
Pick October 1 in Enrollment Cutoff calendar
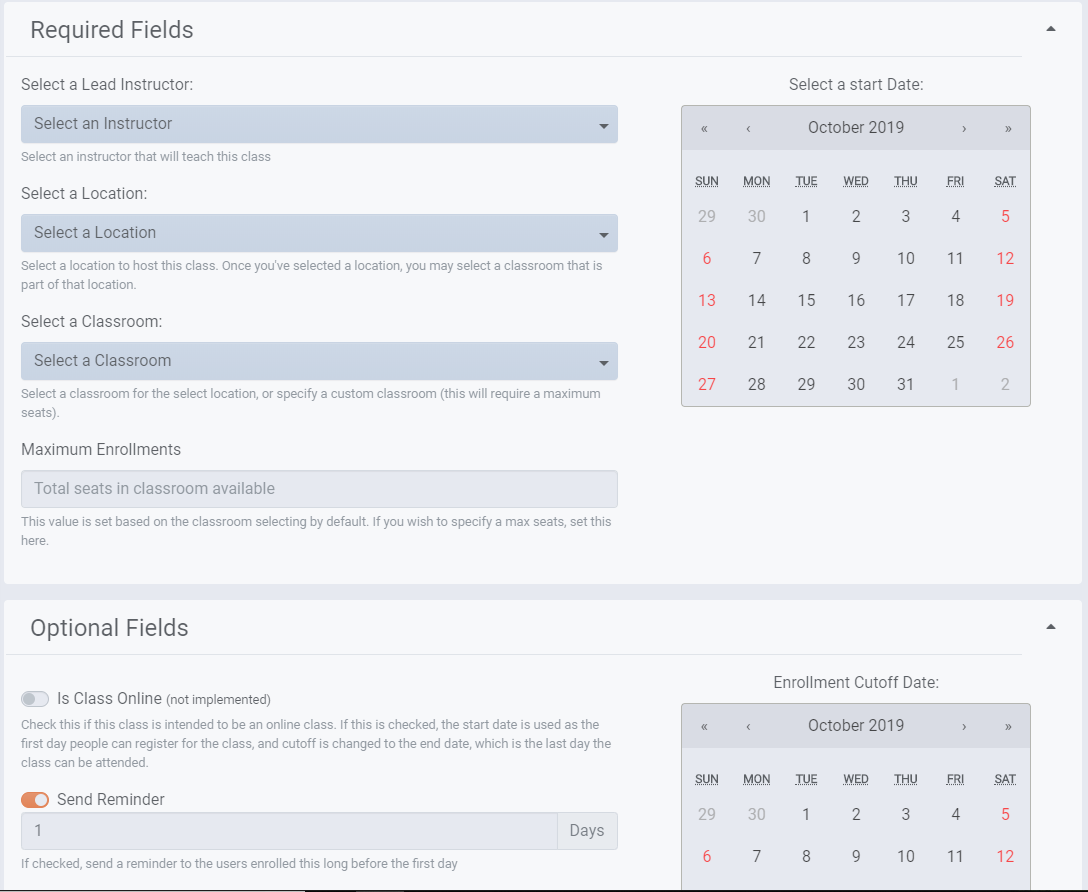pos(806,814)
